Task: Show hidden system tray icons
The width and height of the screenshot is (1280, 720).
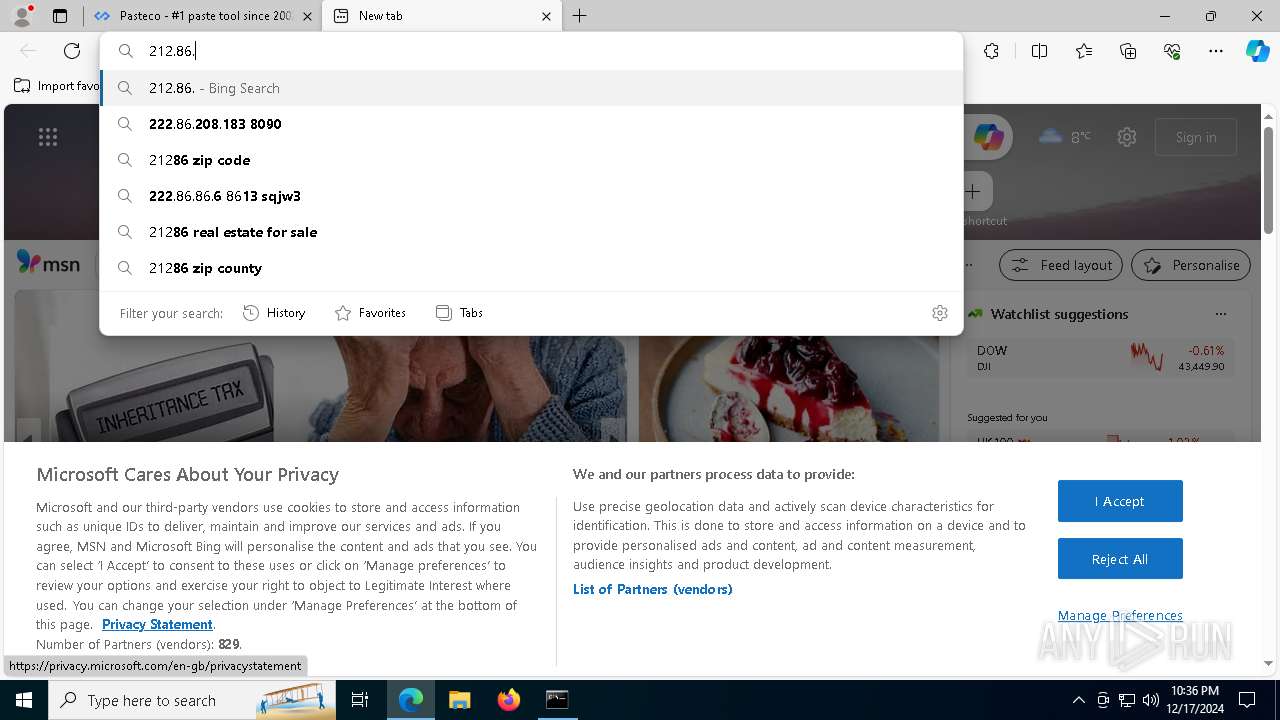Action: pos(1078,700)
